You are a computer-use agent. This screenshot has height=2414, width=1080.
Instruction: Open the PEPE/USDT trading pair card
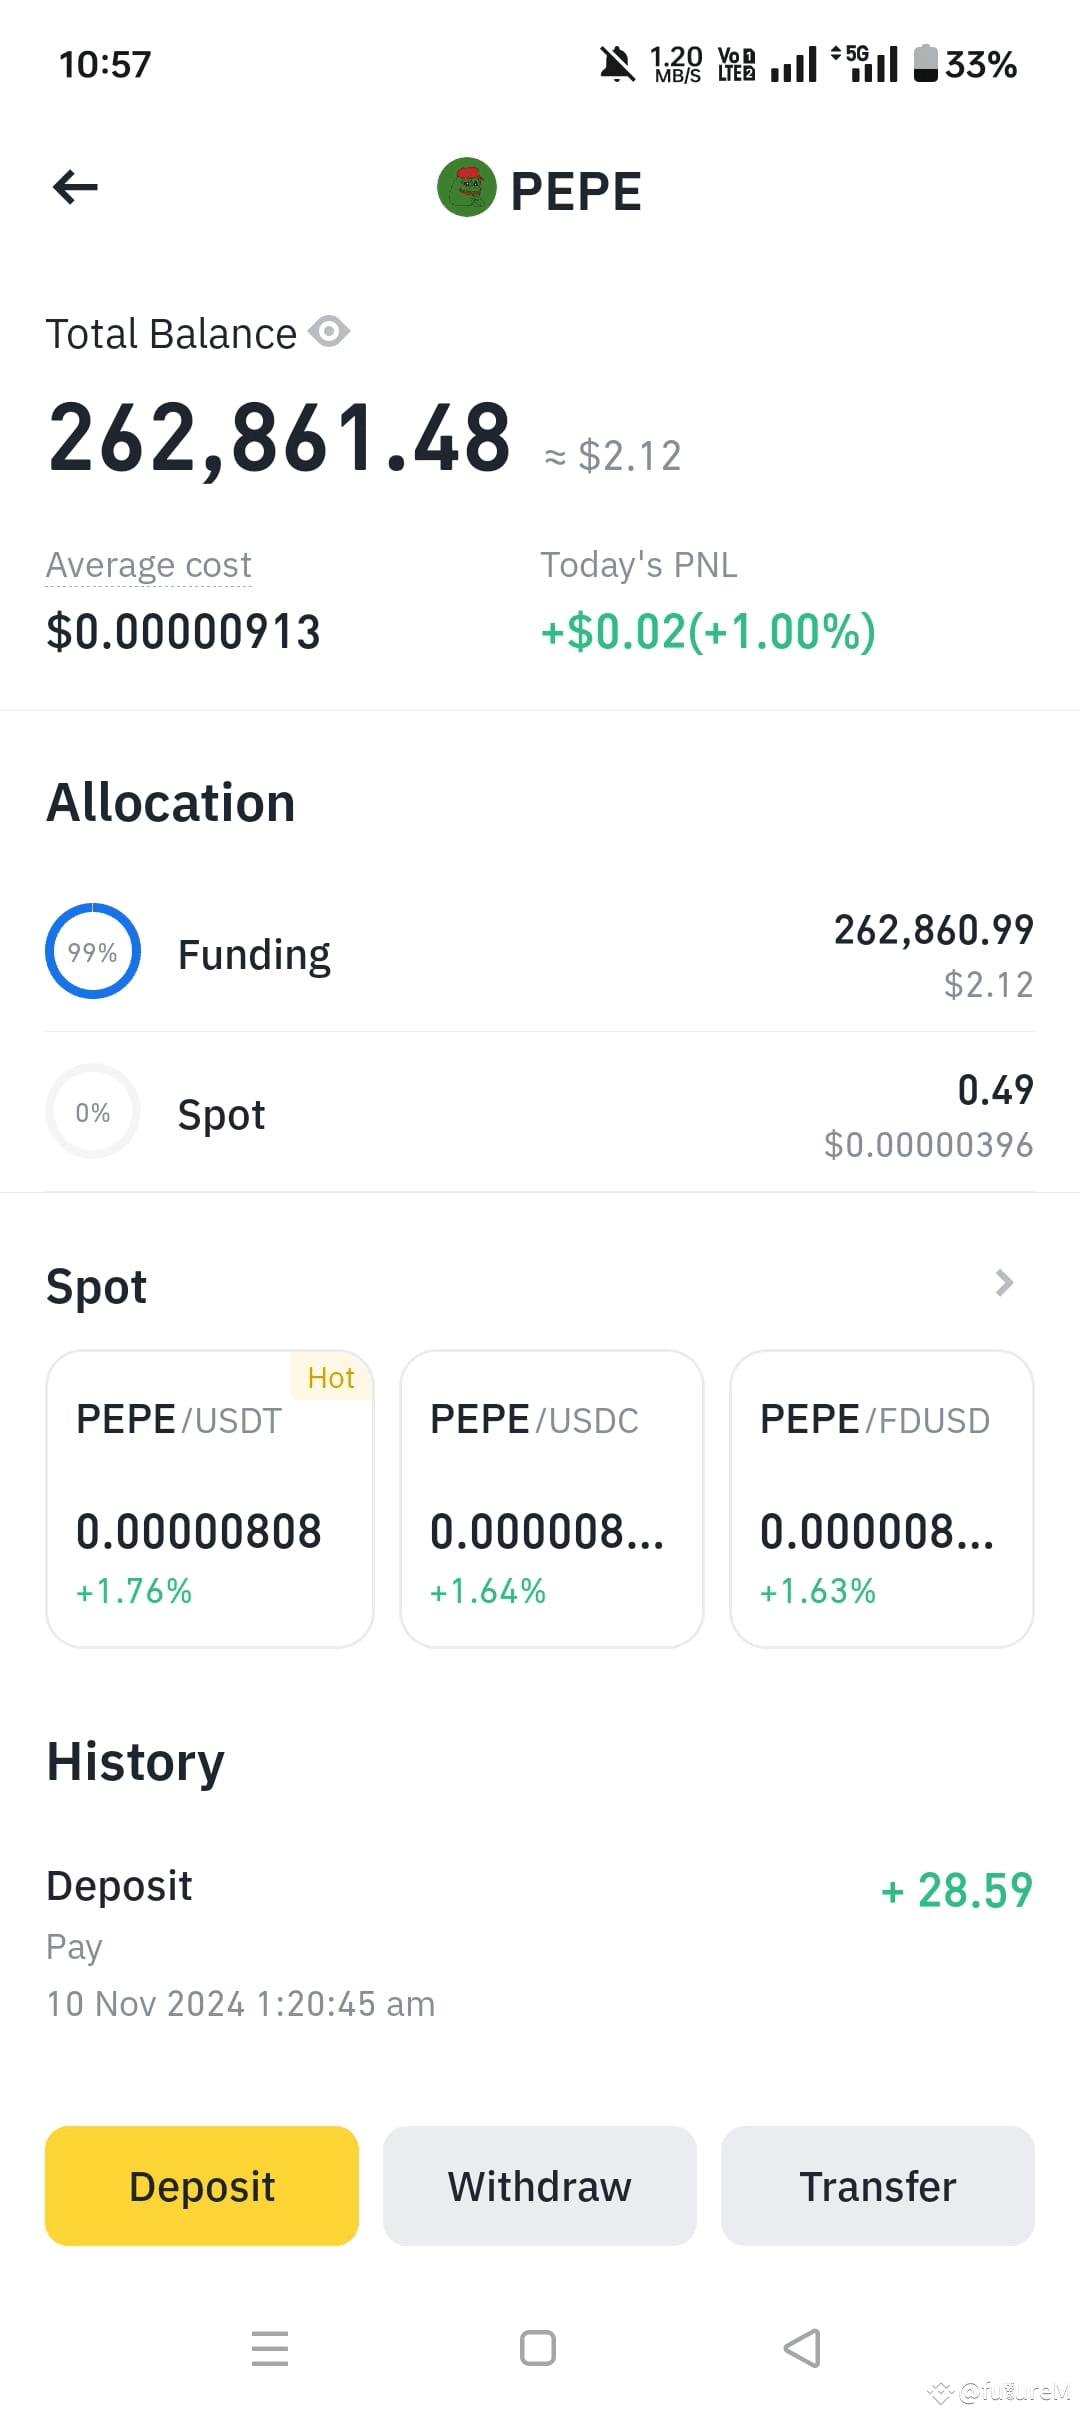pyautogui.click(x=210, y=1499)
